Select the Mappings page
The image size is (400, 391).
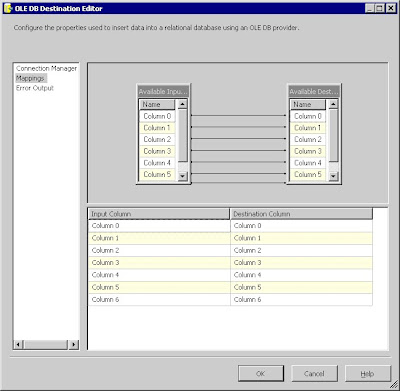(x=30, y=78)
